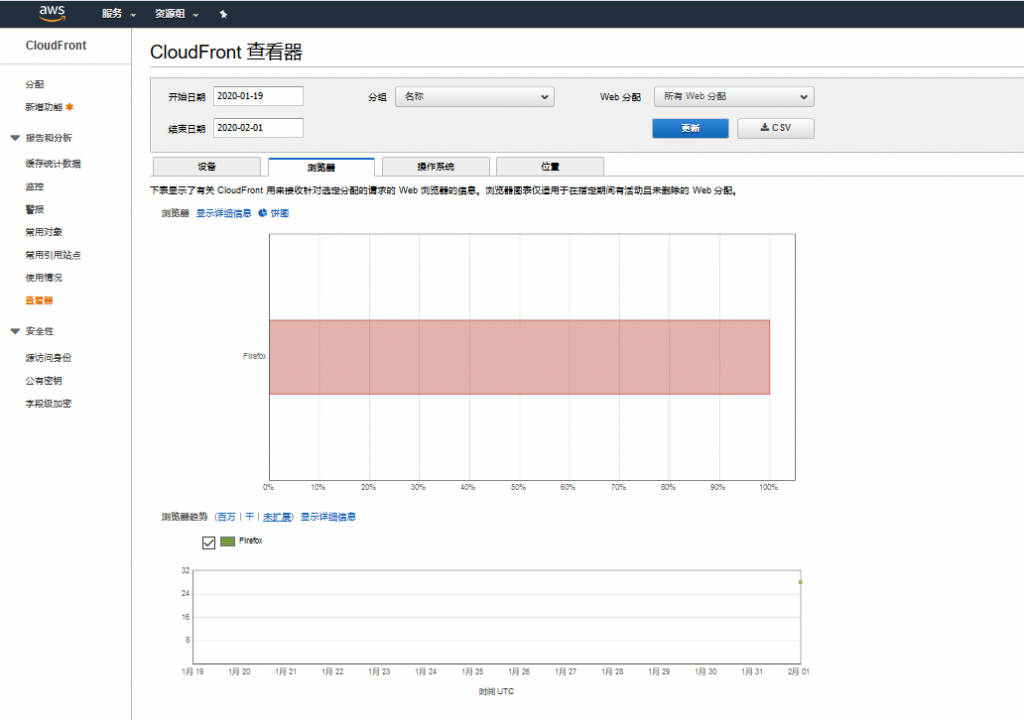Click the CloudFront 查看器 page heading

[x=226, y=52]
